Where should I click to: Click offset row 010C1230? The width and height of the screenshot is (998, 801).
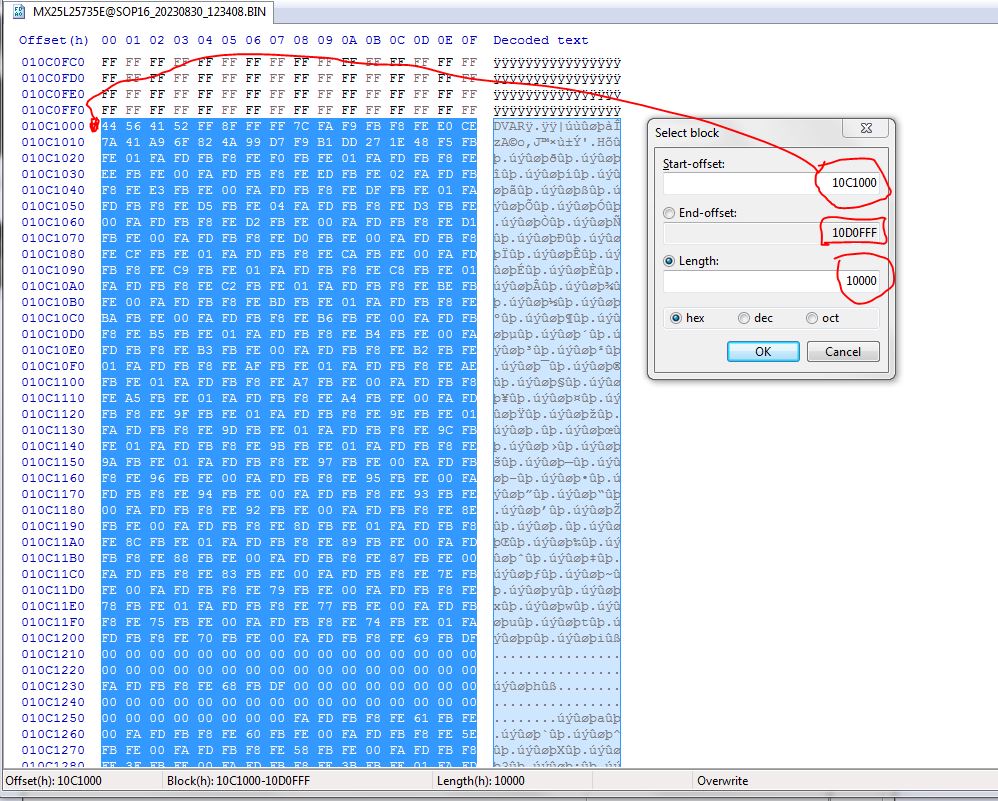(53, 686)
